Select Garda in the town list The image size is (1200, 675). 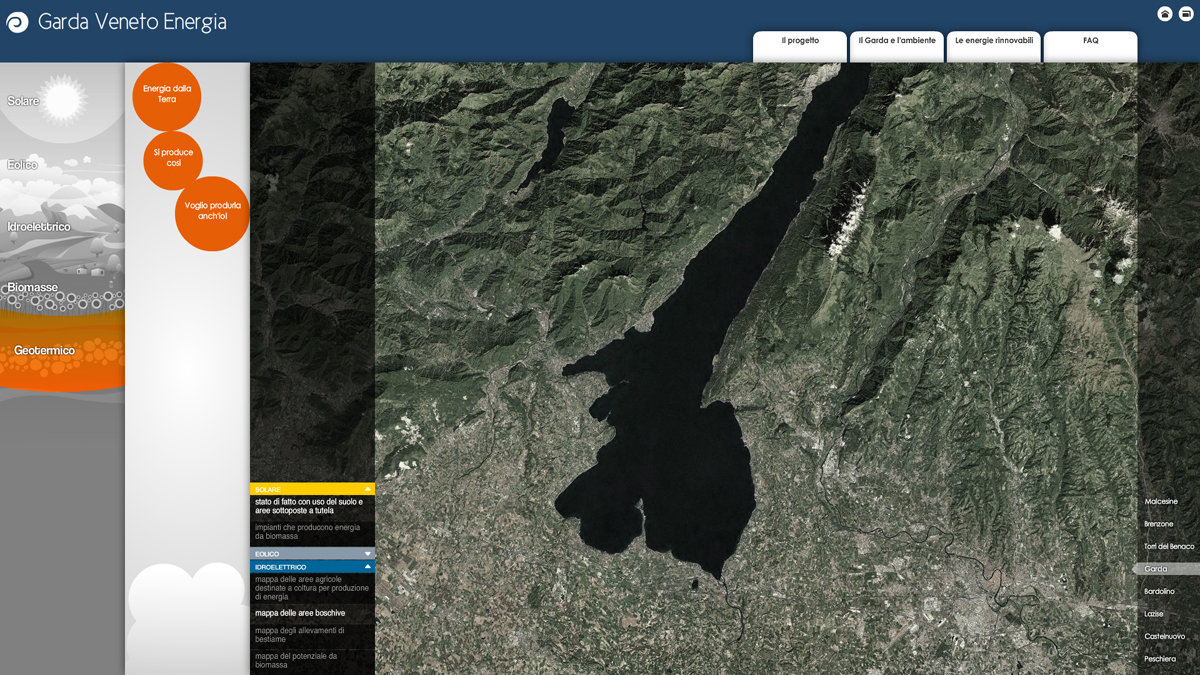tap(1156, 569)
